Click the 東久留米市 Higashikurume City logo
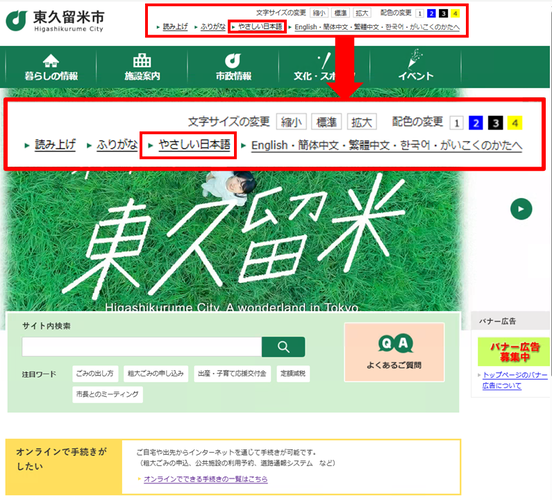This screenshot has height=500, width=552. pos(55,21)
